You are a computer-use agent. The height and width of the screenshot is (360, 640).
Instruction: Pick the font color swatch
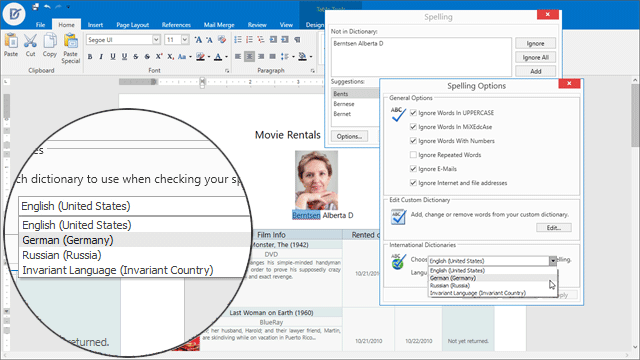218,57
